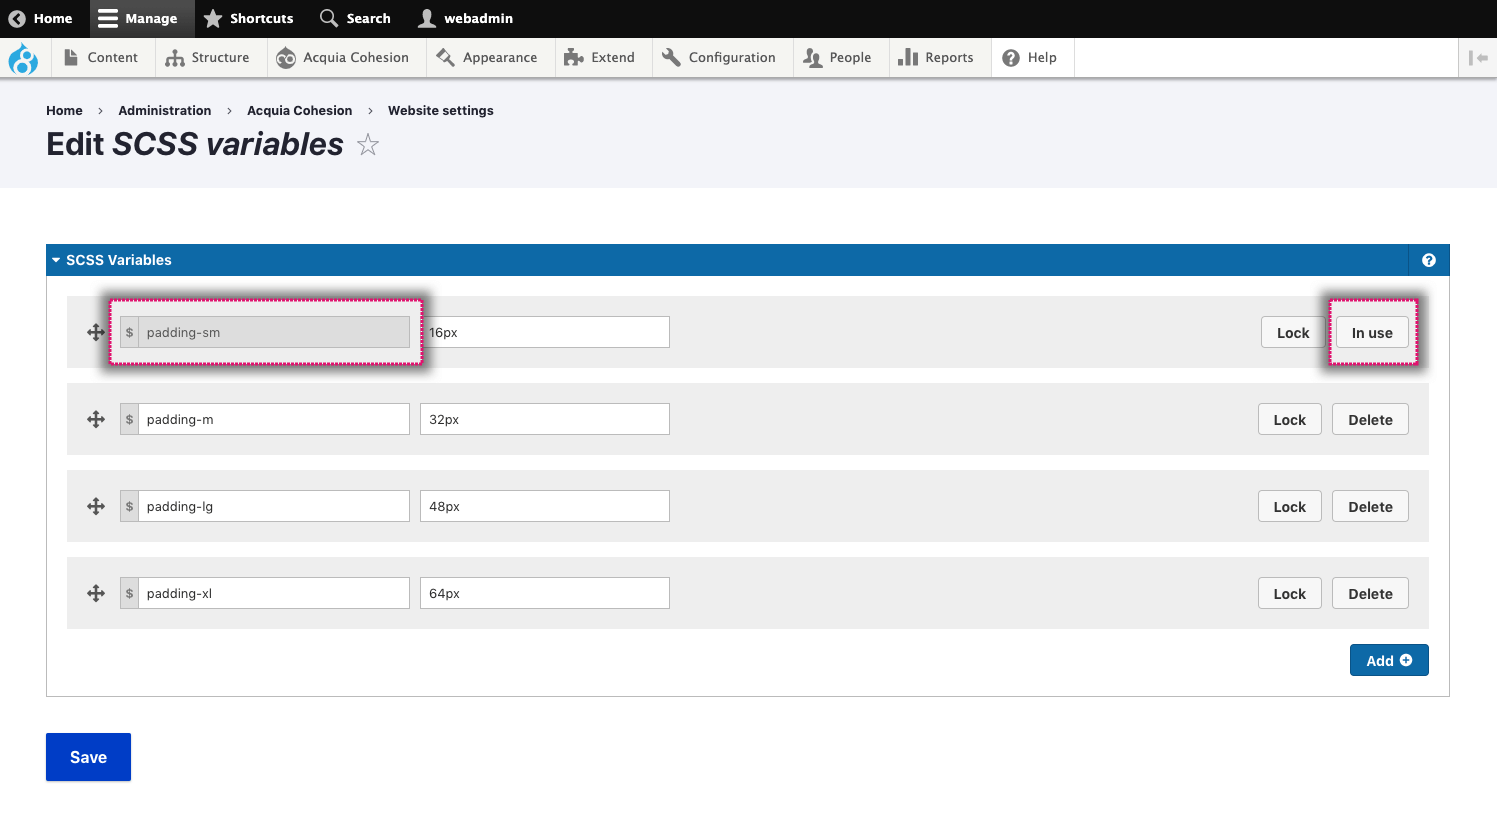1497x815 pixels.
Task: Delete the padding-xl variable
Action: [1370, 594]
